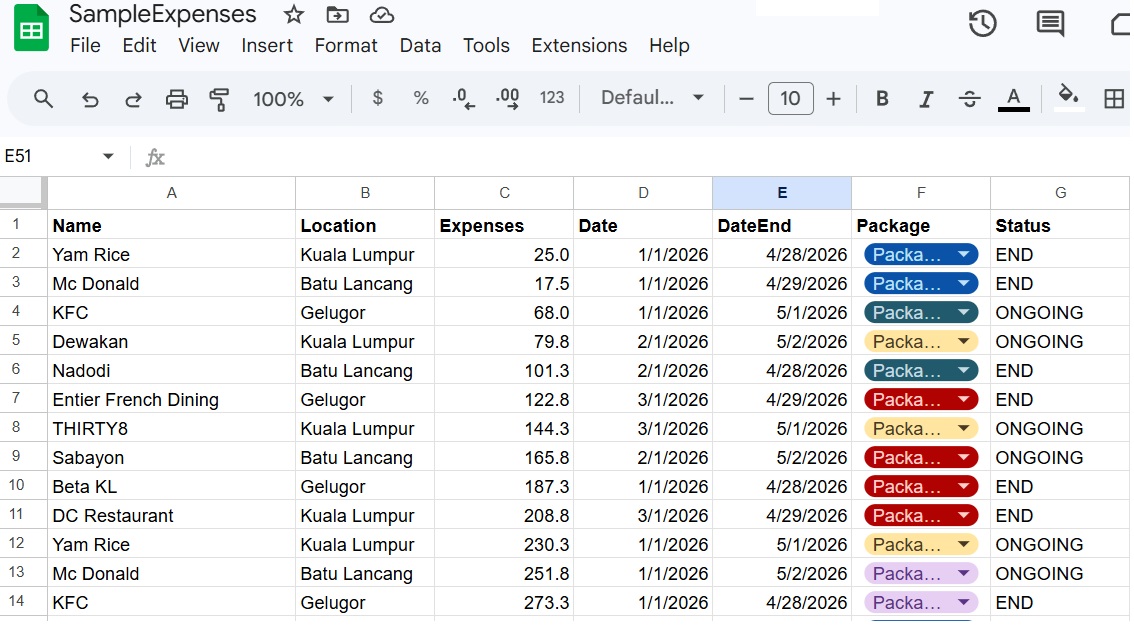
Task: Open version history clock icon
Action: 982,23
